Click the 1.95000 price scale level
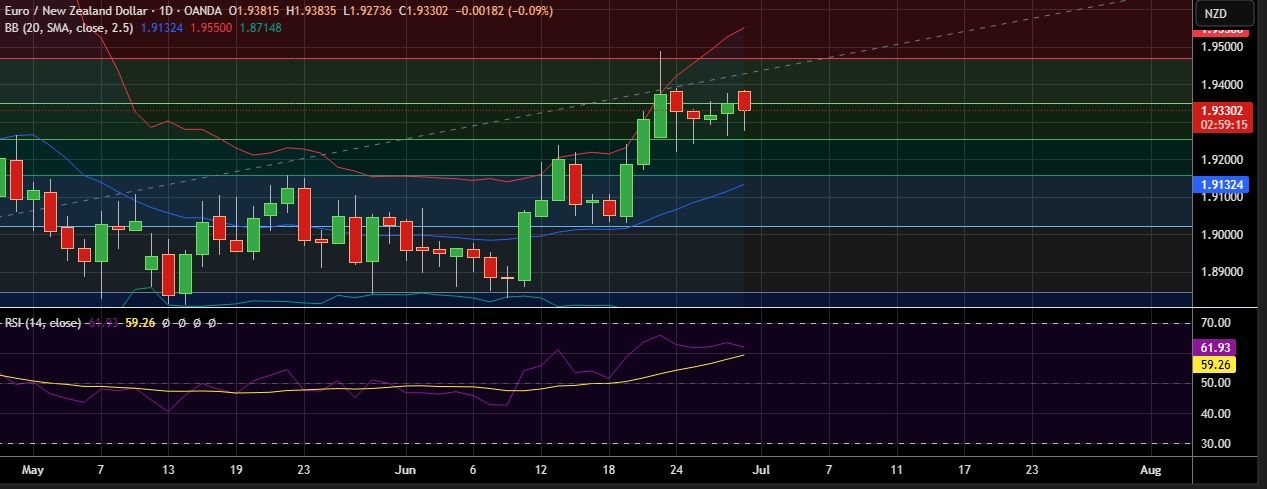 tap(1222, 47)
